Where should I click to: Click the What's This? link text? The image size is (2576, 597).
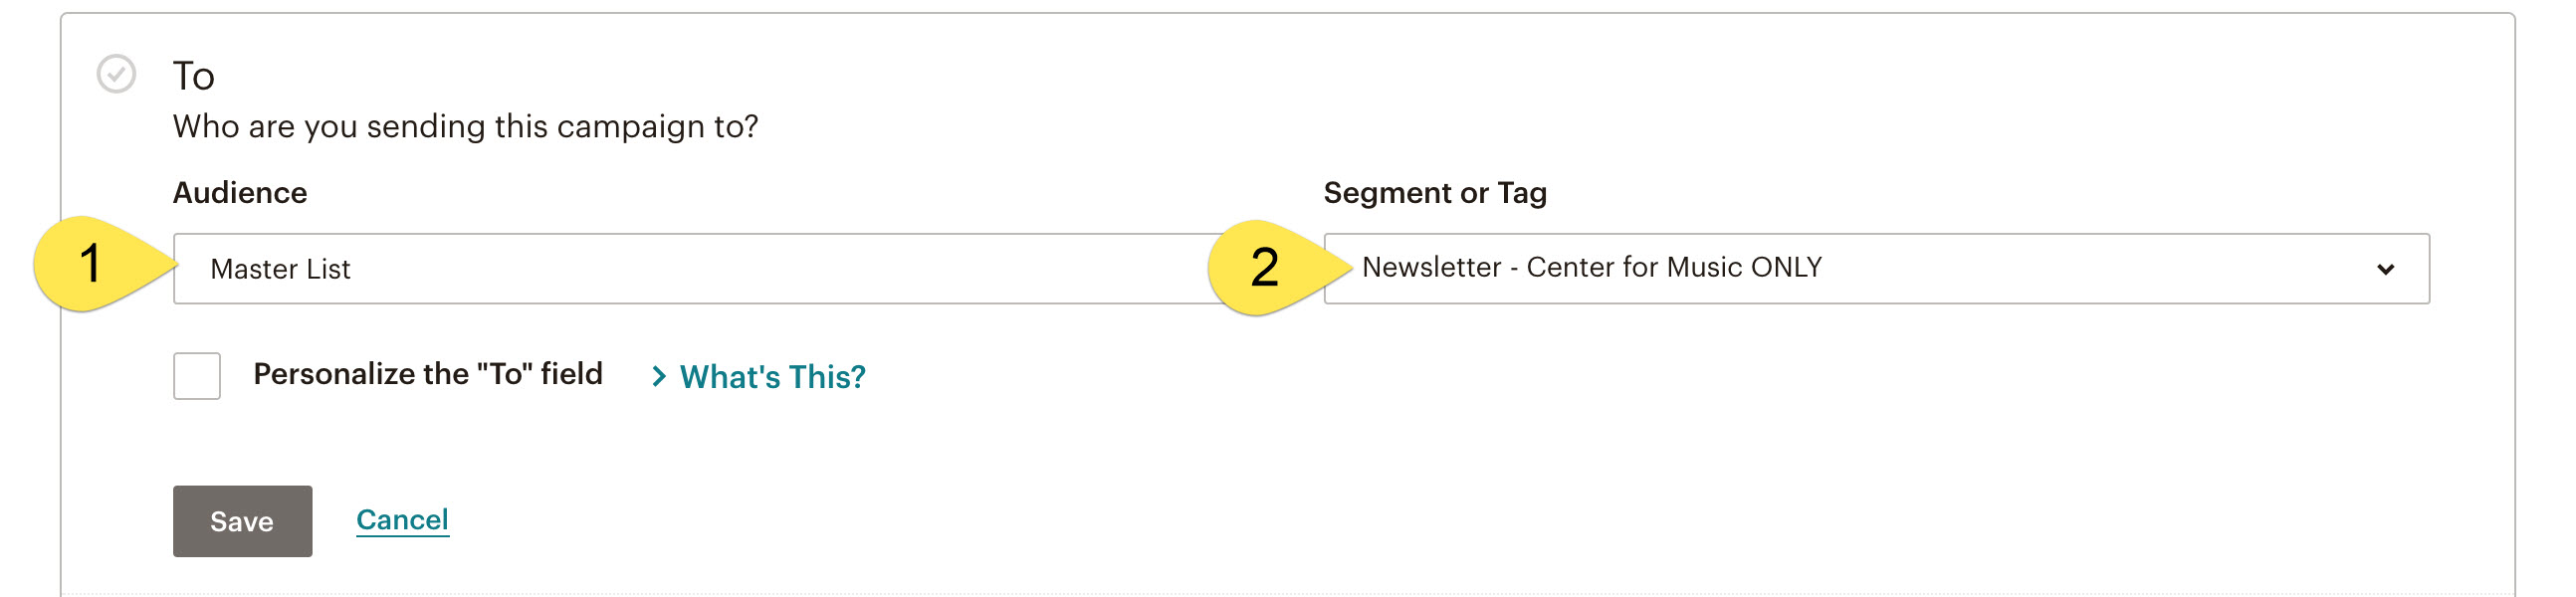point(773,377)
